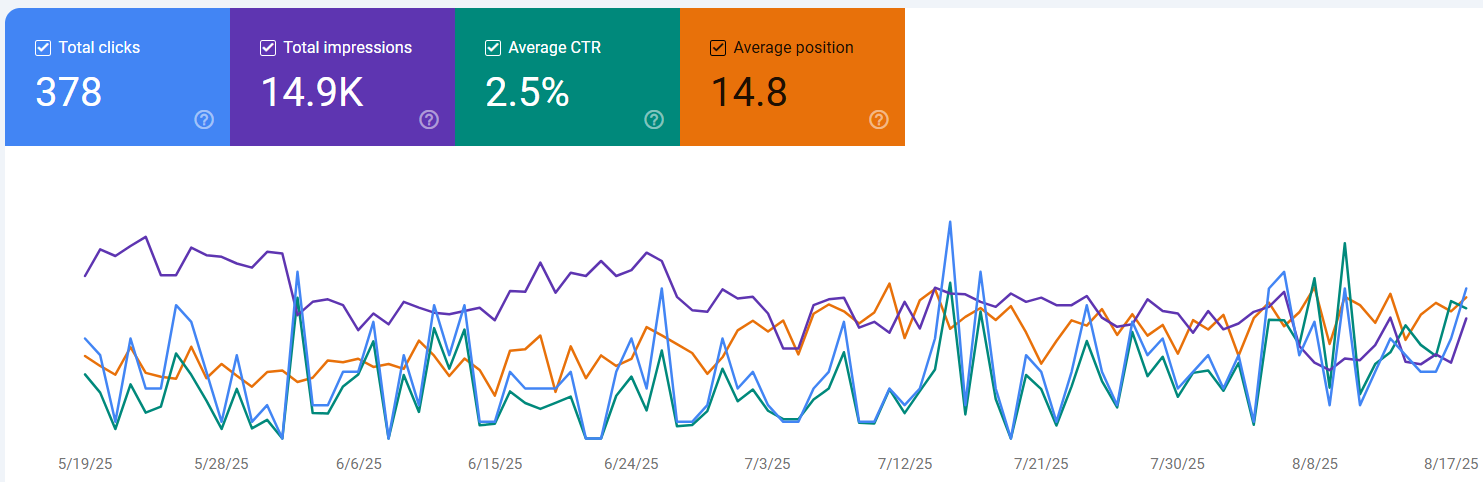Open help icon on Total impressions card
Screen dimensions: 1483x482
(x=429, y=120)
